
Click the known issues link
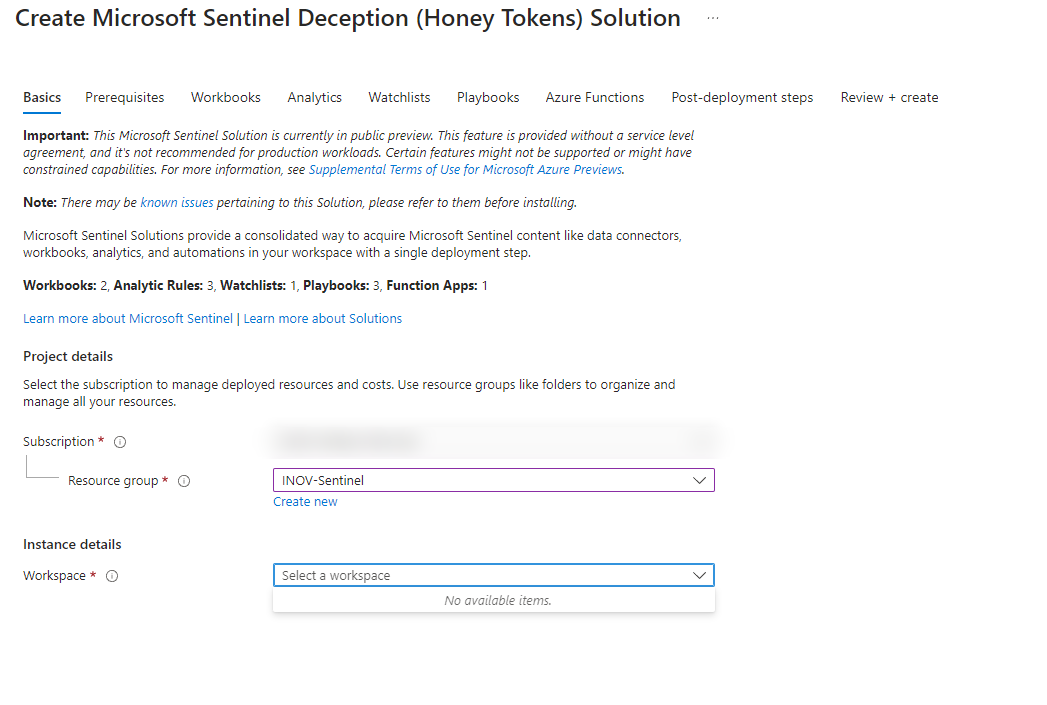pos(177,201)
